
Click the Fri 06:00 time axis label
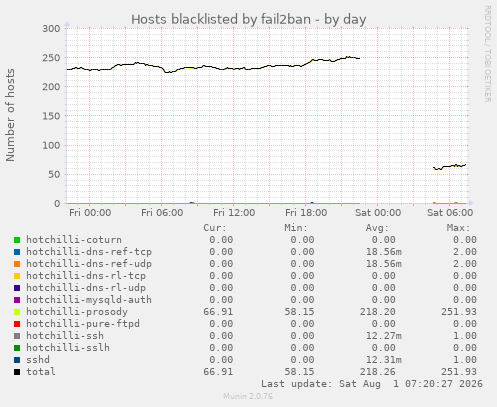(162, 213)
